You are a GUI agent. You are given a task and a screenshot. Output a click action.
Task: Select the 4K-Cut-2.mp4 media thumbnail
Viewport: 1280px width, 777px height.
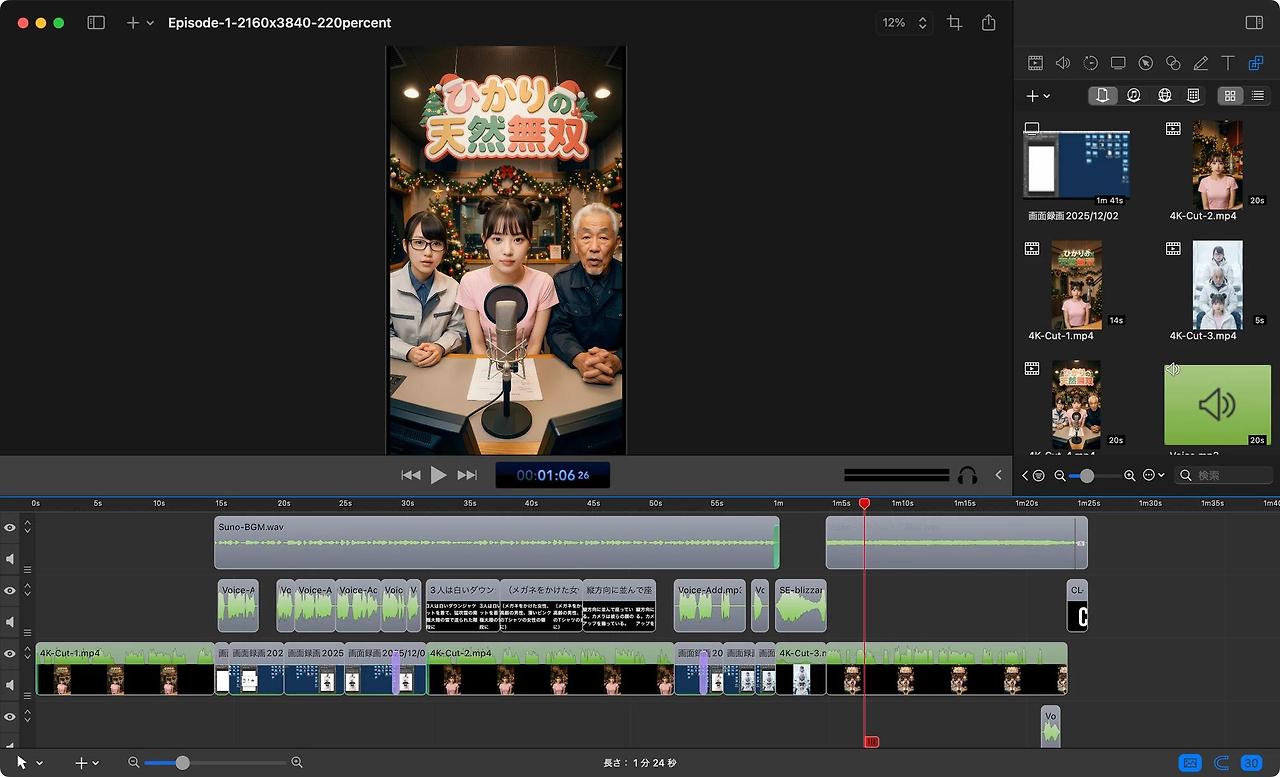pos(1217,165)
